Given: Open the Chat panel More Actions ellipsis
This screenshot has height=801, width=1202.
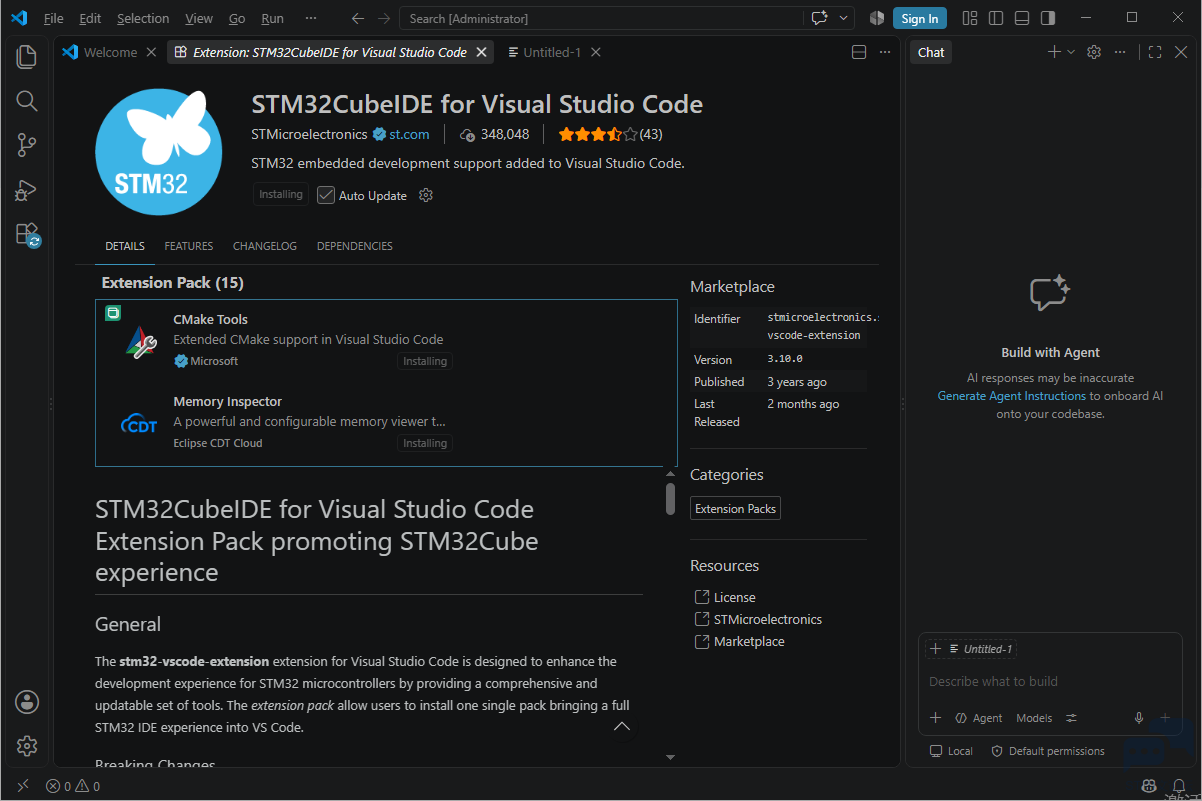Looking at the screenshot, I should click(1121, 52).
